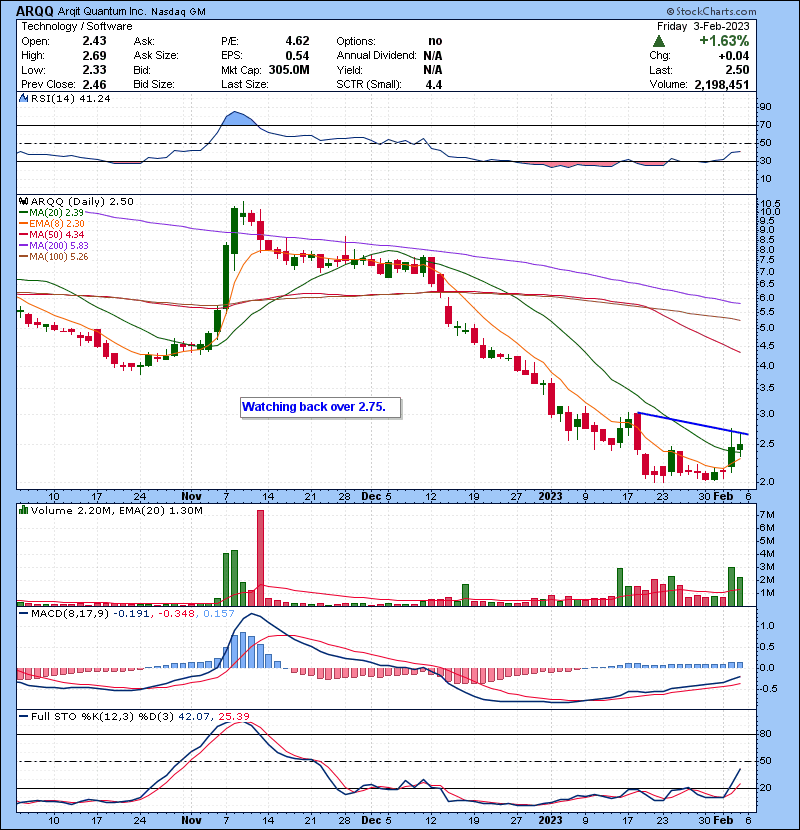Click the Annual Dividend N/A value
The height and width of the screenshot is (830, 800).
(x=433, y=56)
